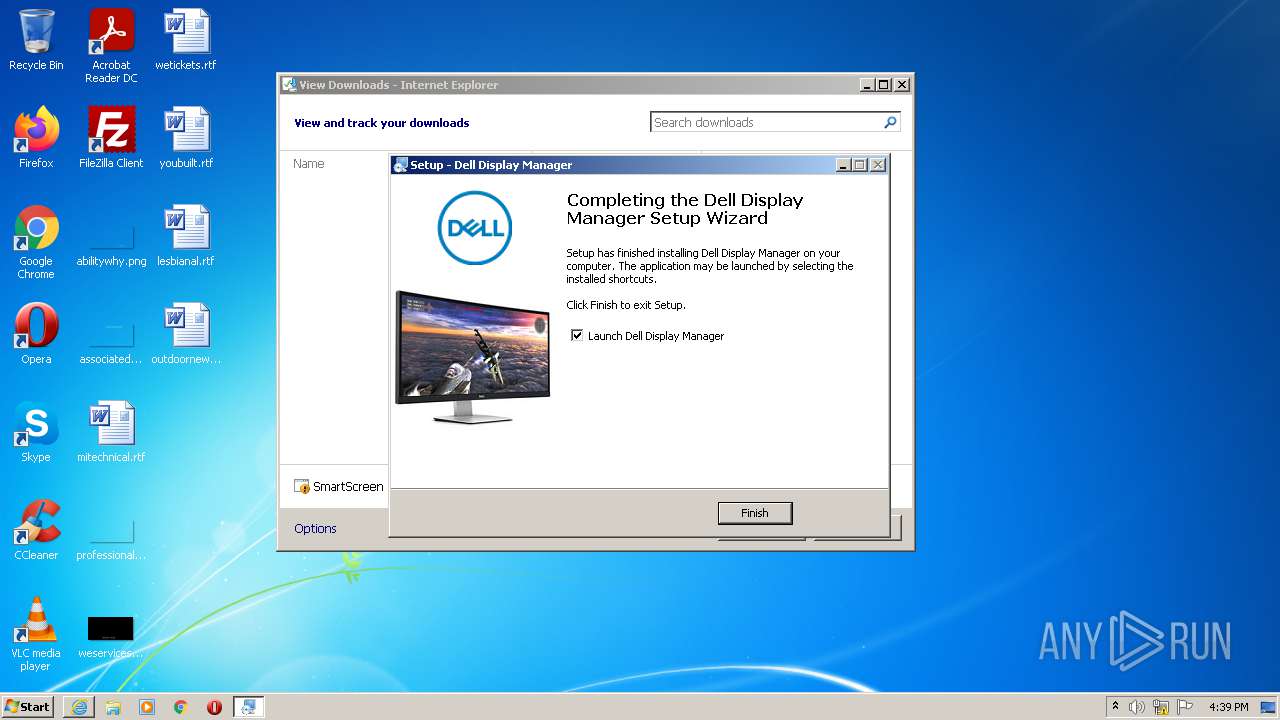Select outdoornew... document icon

(x=186, y=334)
